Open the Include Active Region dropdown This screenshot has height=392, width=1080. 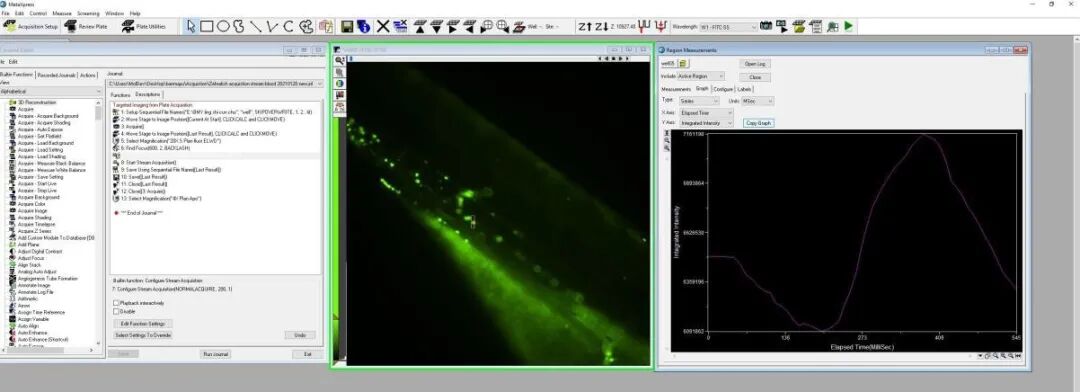pyautogui.click(x=701, y=76)
